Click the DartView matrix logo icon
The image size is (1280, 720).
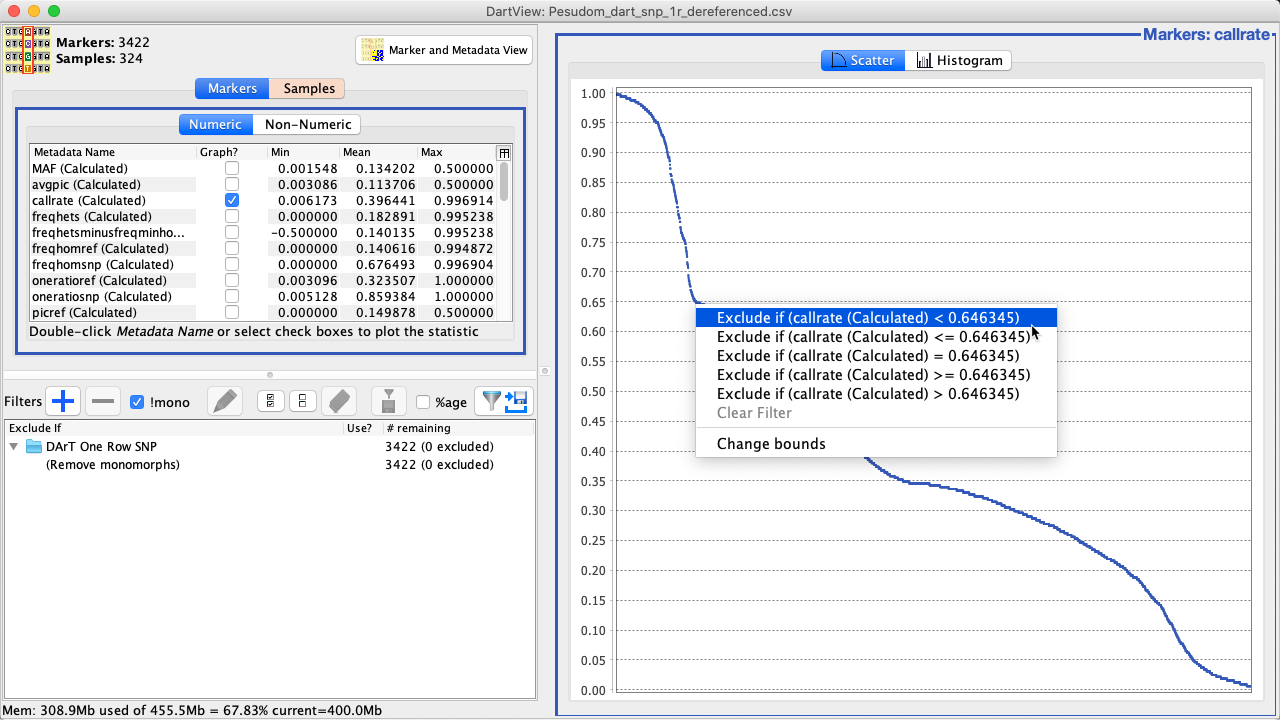pos(28,51)
